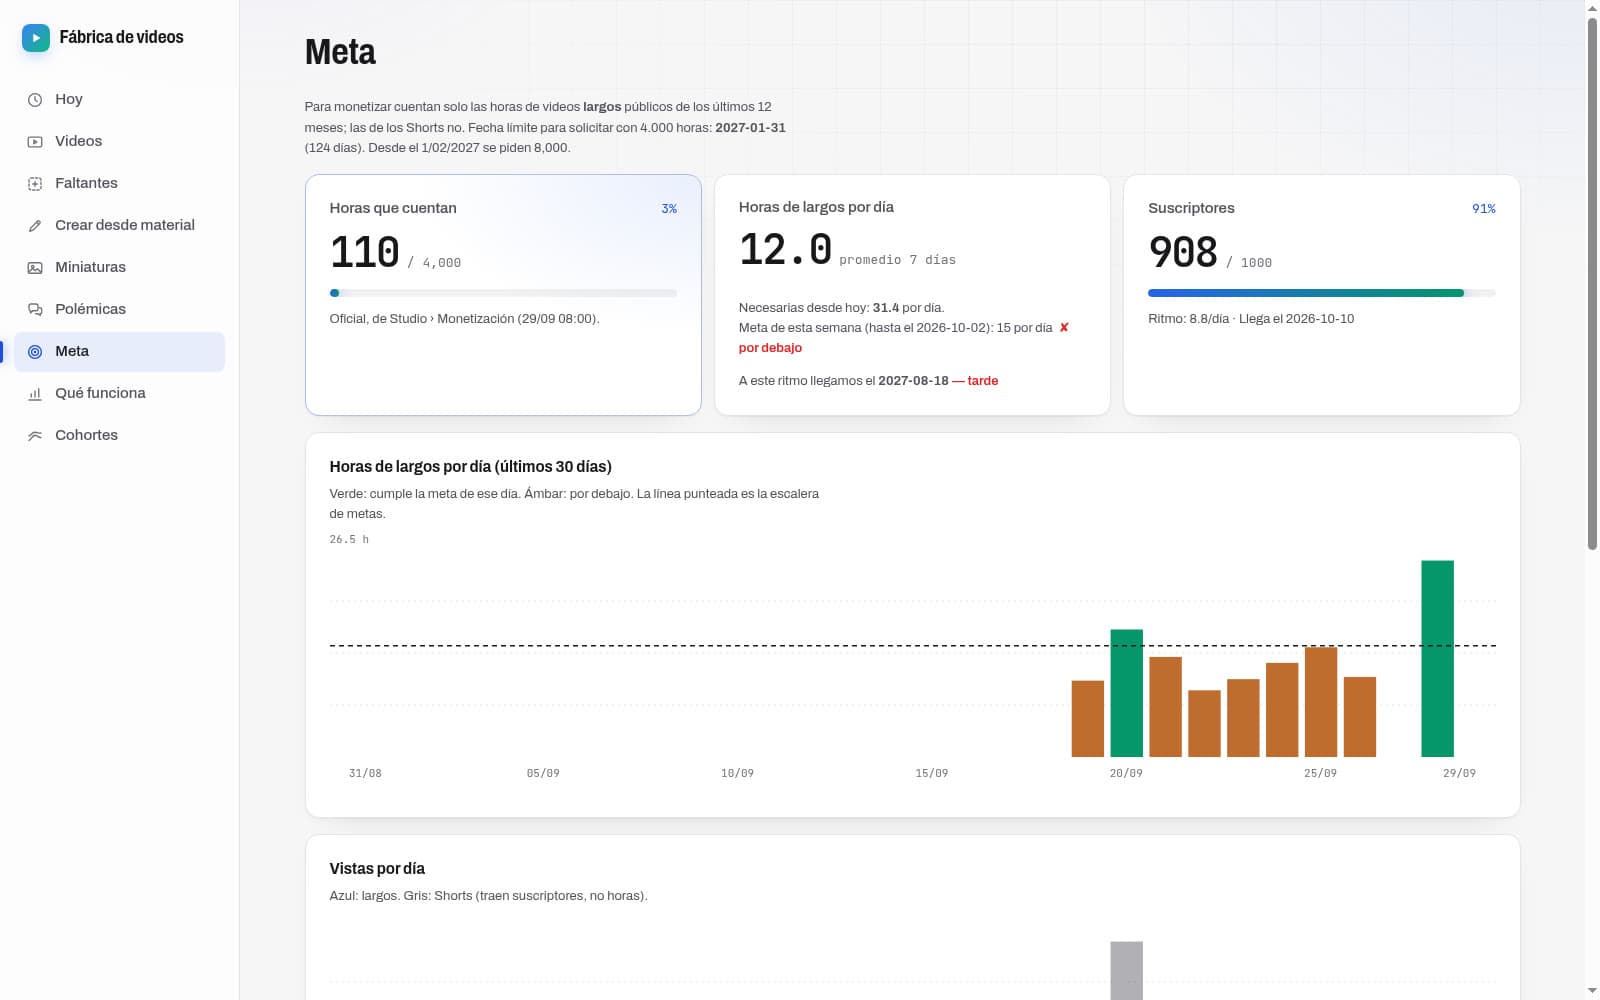Click the 'Ritmo: 8.8/día' subscriber pace text
This screenshot has height=1000, width=1600.
click(x=1188, y=319)
